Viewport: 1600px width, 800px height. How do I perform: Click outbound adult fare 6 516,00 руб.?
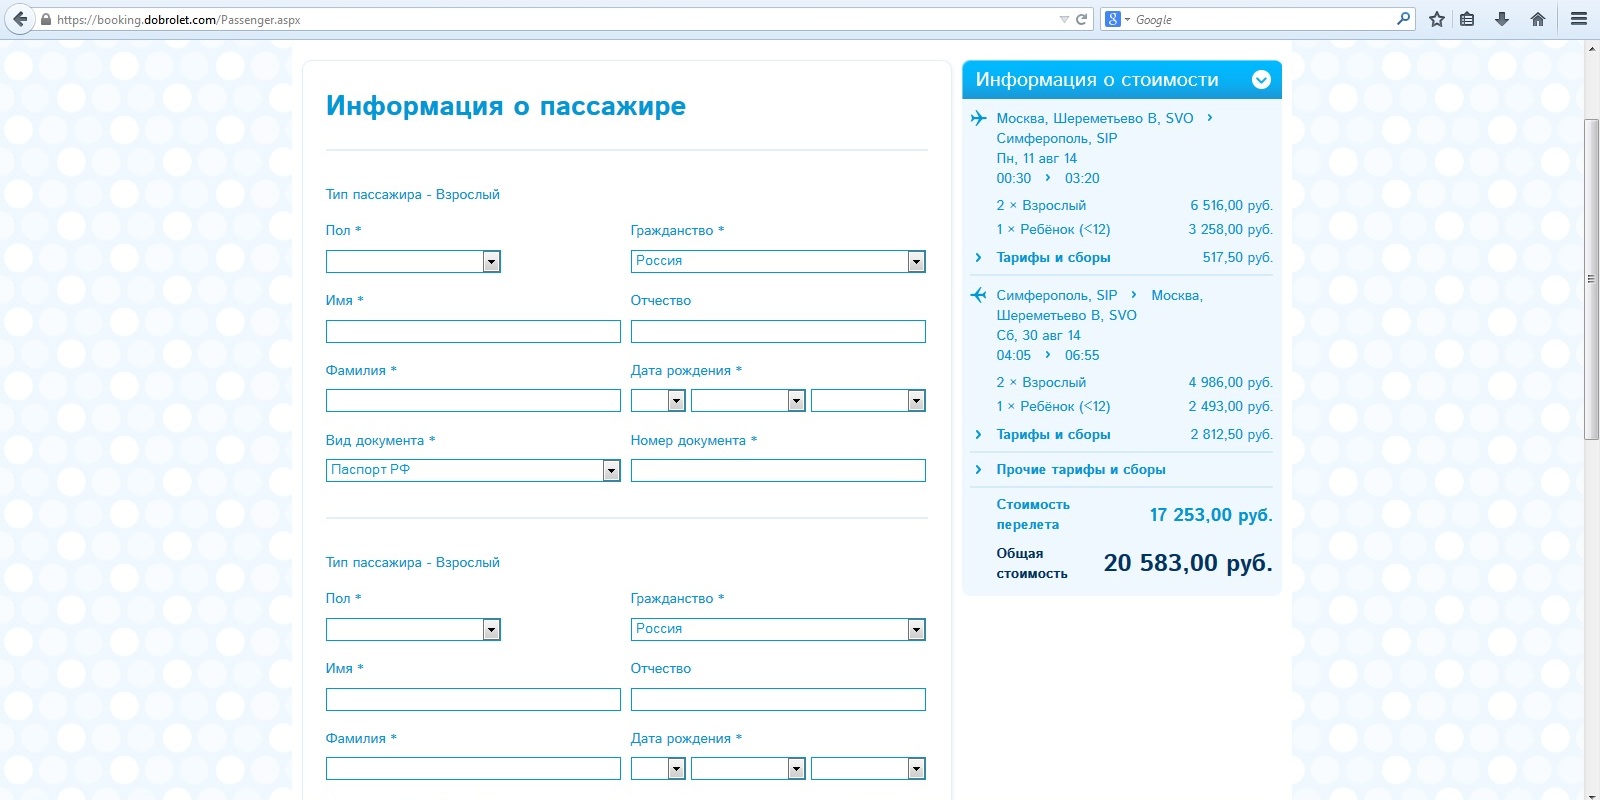[x=1231, y=205]
